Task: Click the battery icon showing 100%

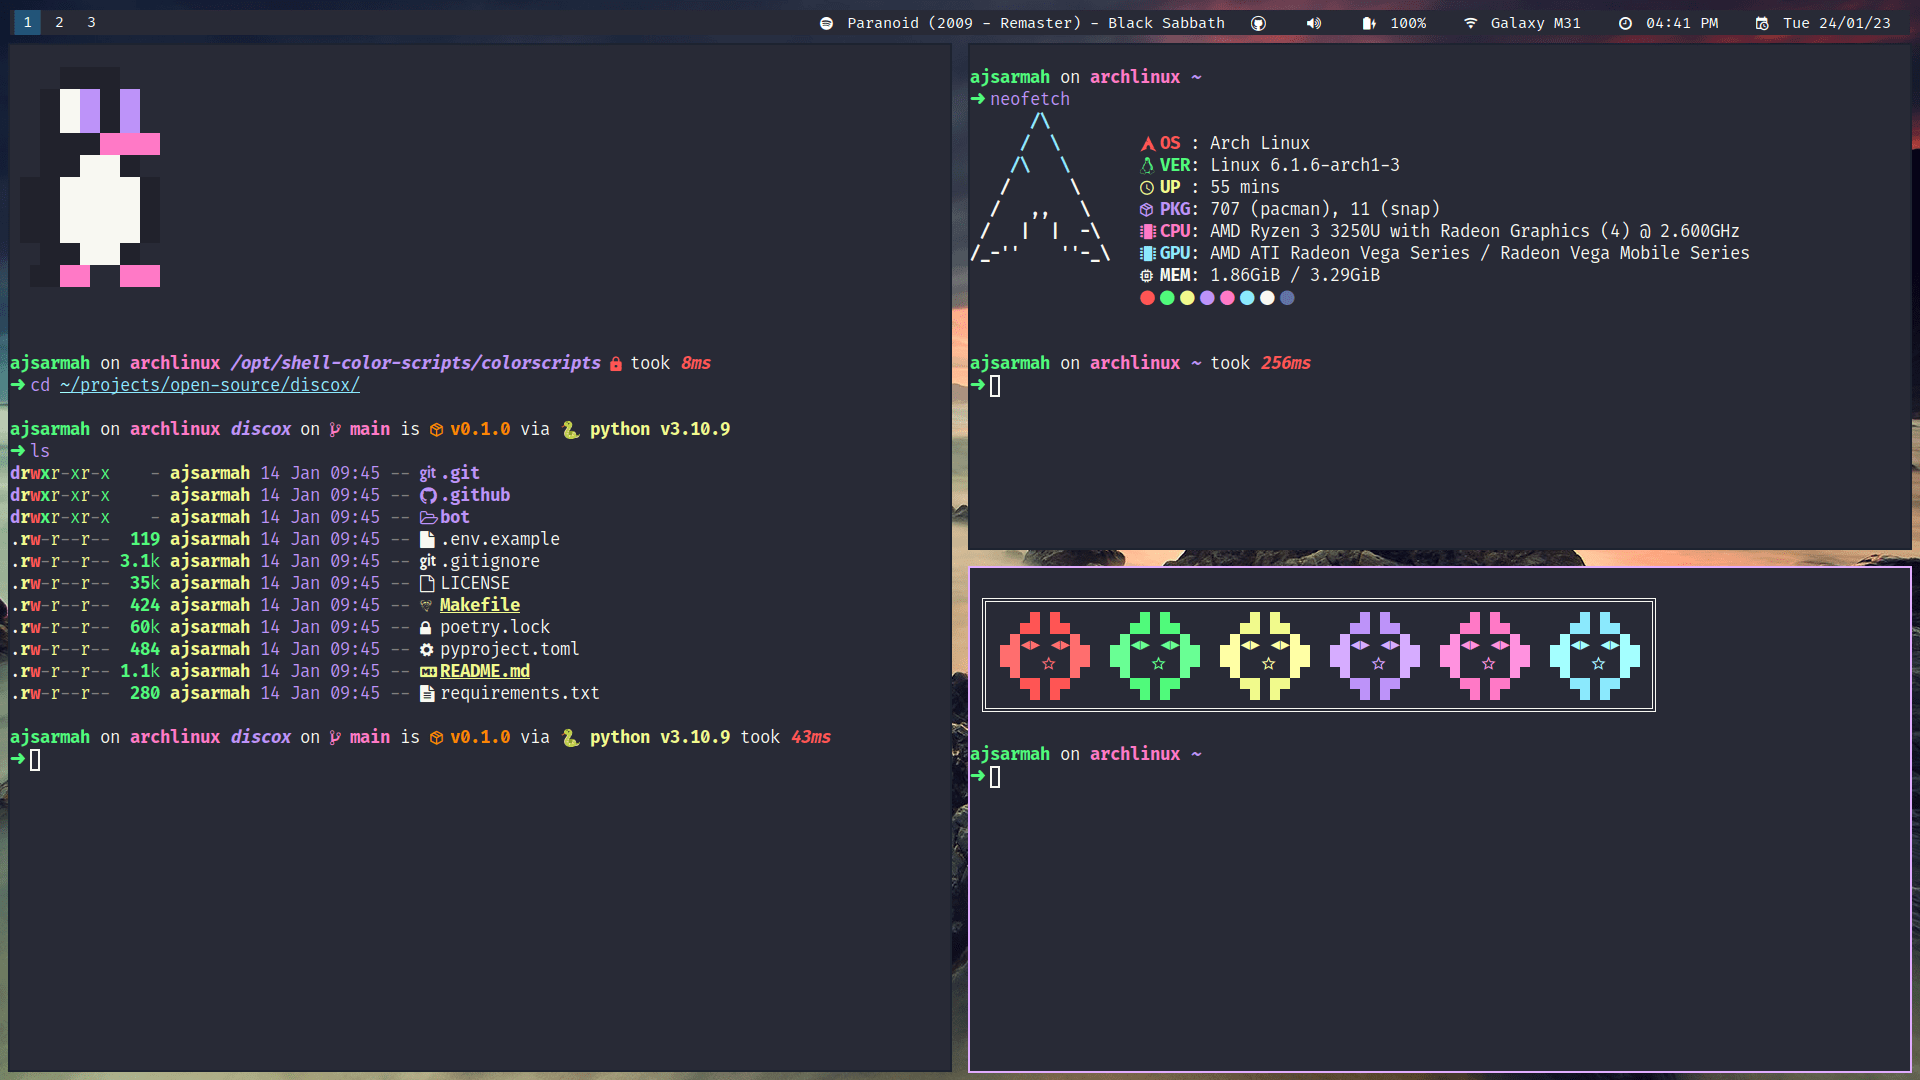Action: click(x=1368, y=22)
